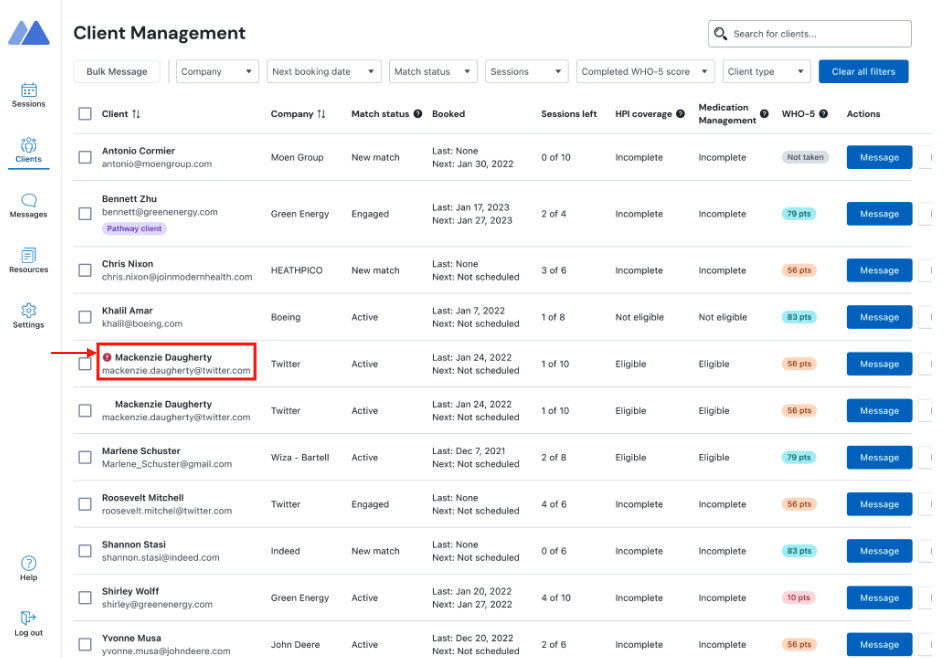Click the Clear all filters button

point(863,72)
